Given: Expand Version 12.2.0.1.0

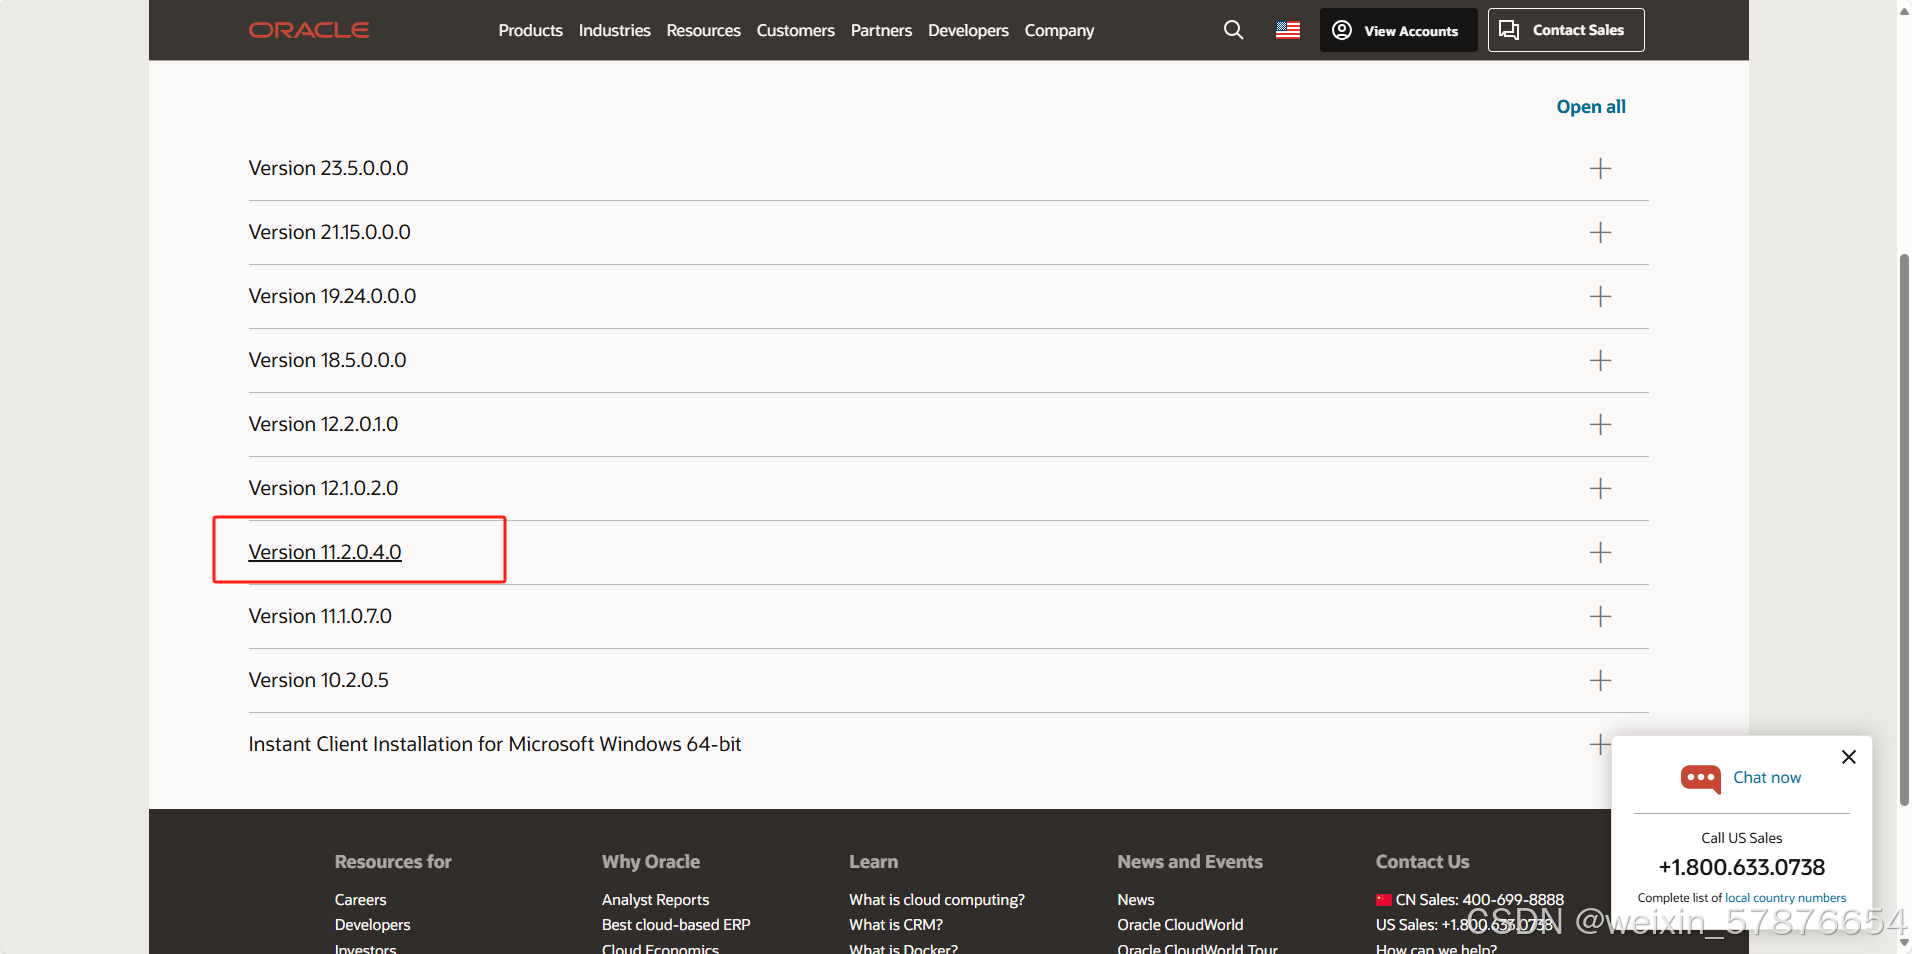Looking at the screenshot, I should (1599, 424).
